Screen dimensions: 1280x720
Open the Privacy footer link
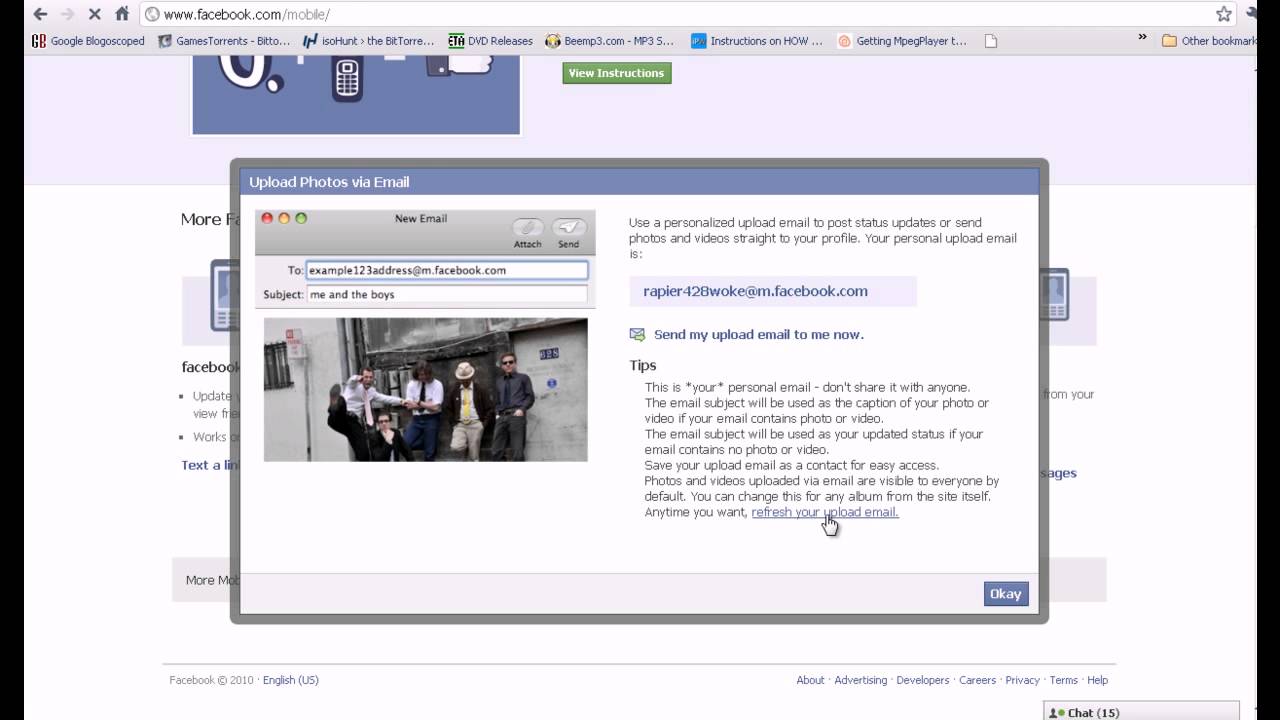click(1022, 680)
